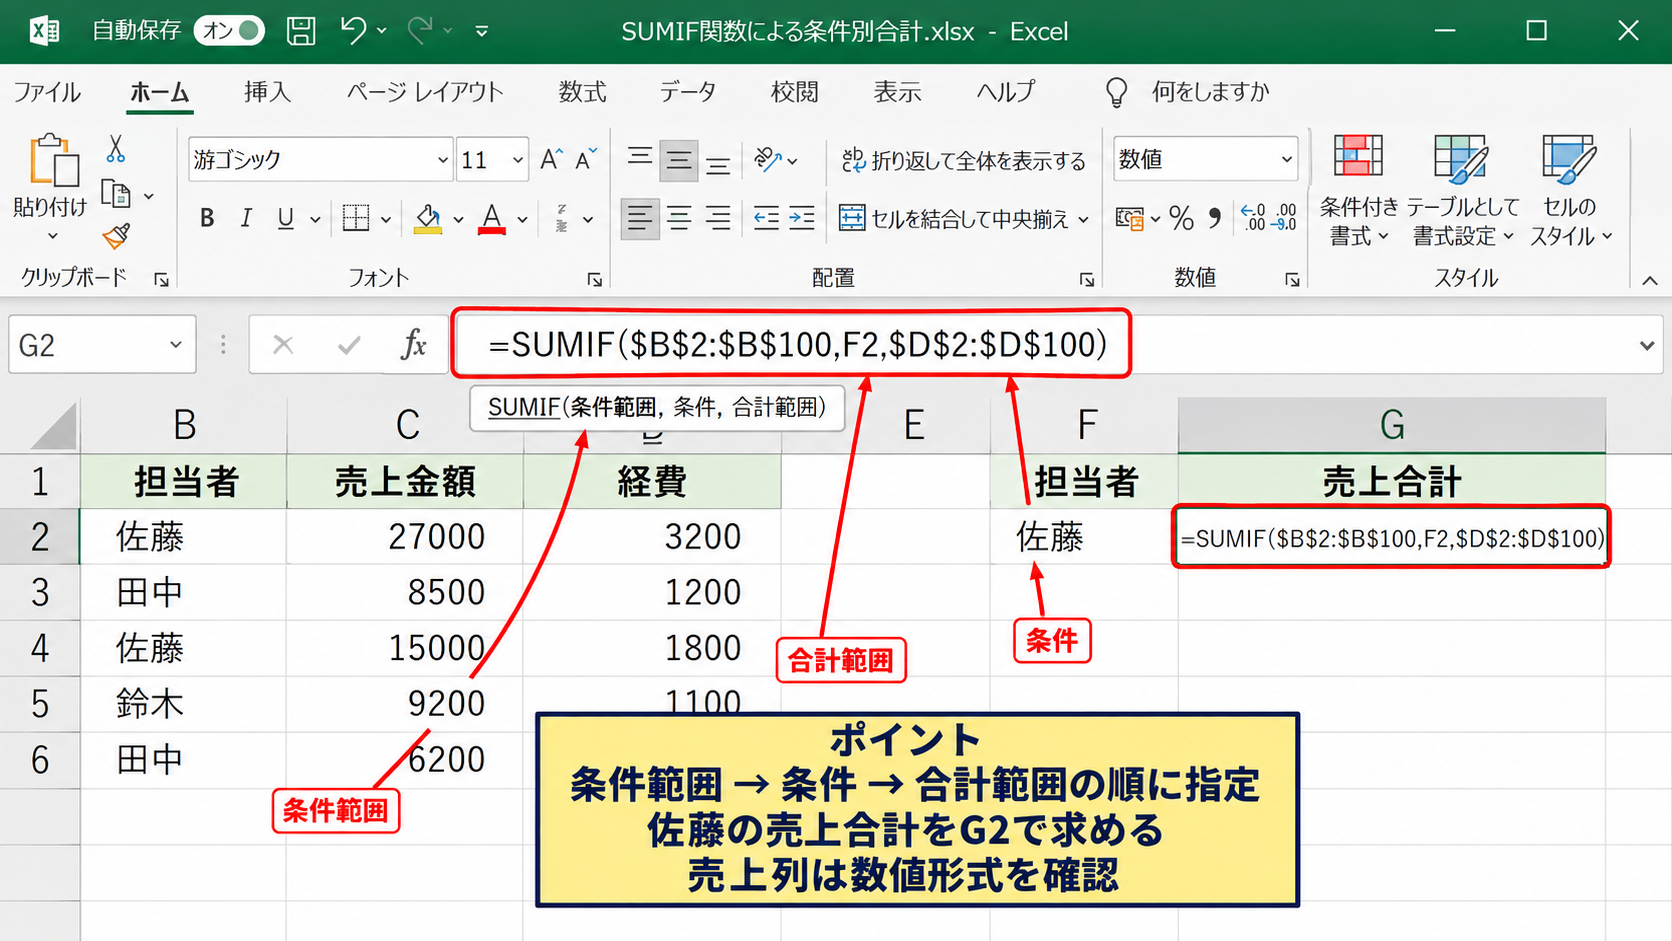Apply comma style number format
The width and height of the screenshot is (1672, 941).
click(x=1215, y=218)
